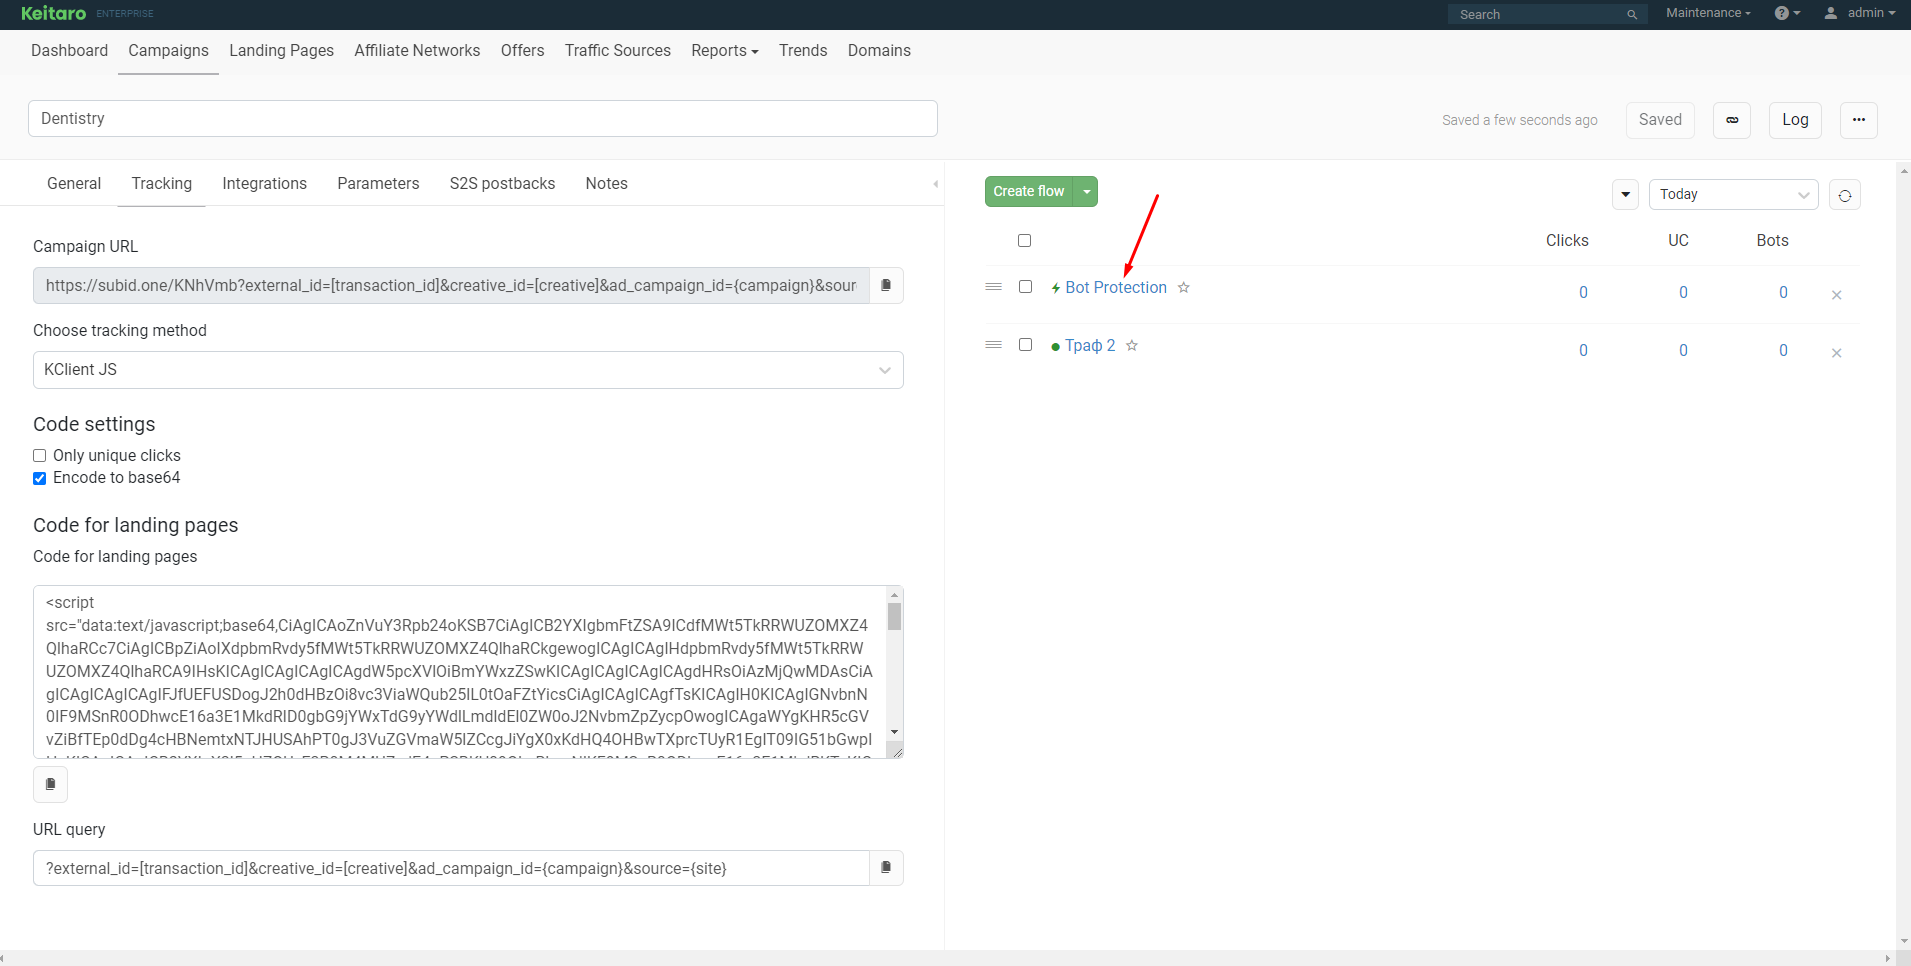Open the Bot Protection flow
The width and height of the screenshot is (1911, 966).
point(1115,288)
